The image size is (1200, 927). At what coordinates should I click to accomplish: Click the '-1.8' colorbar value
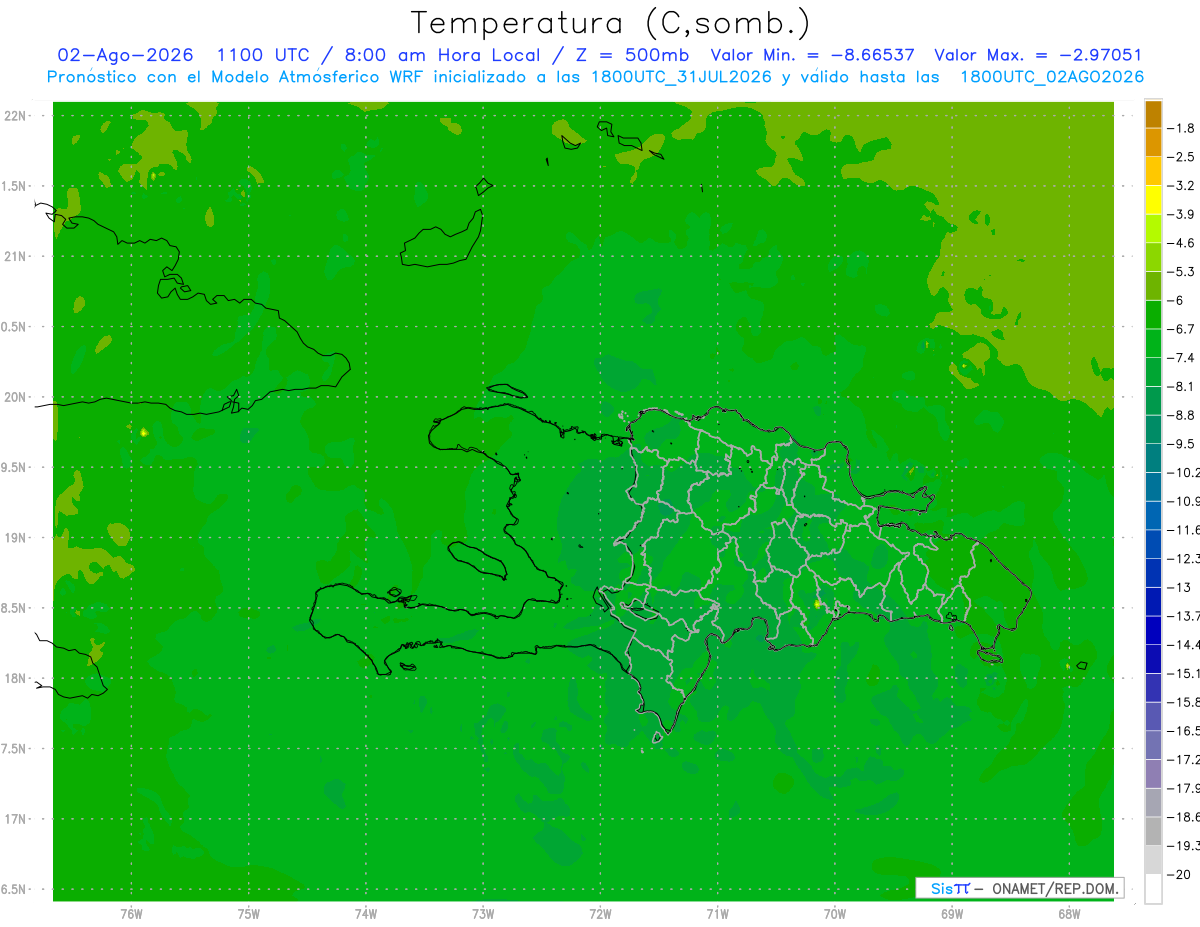pyautogui.click(x=1182, y=128)
